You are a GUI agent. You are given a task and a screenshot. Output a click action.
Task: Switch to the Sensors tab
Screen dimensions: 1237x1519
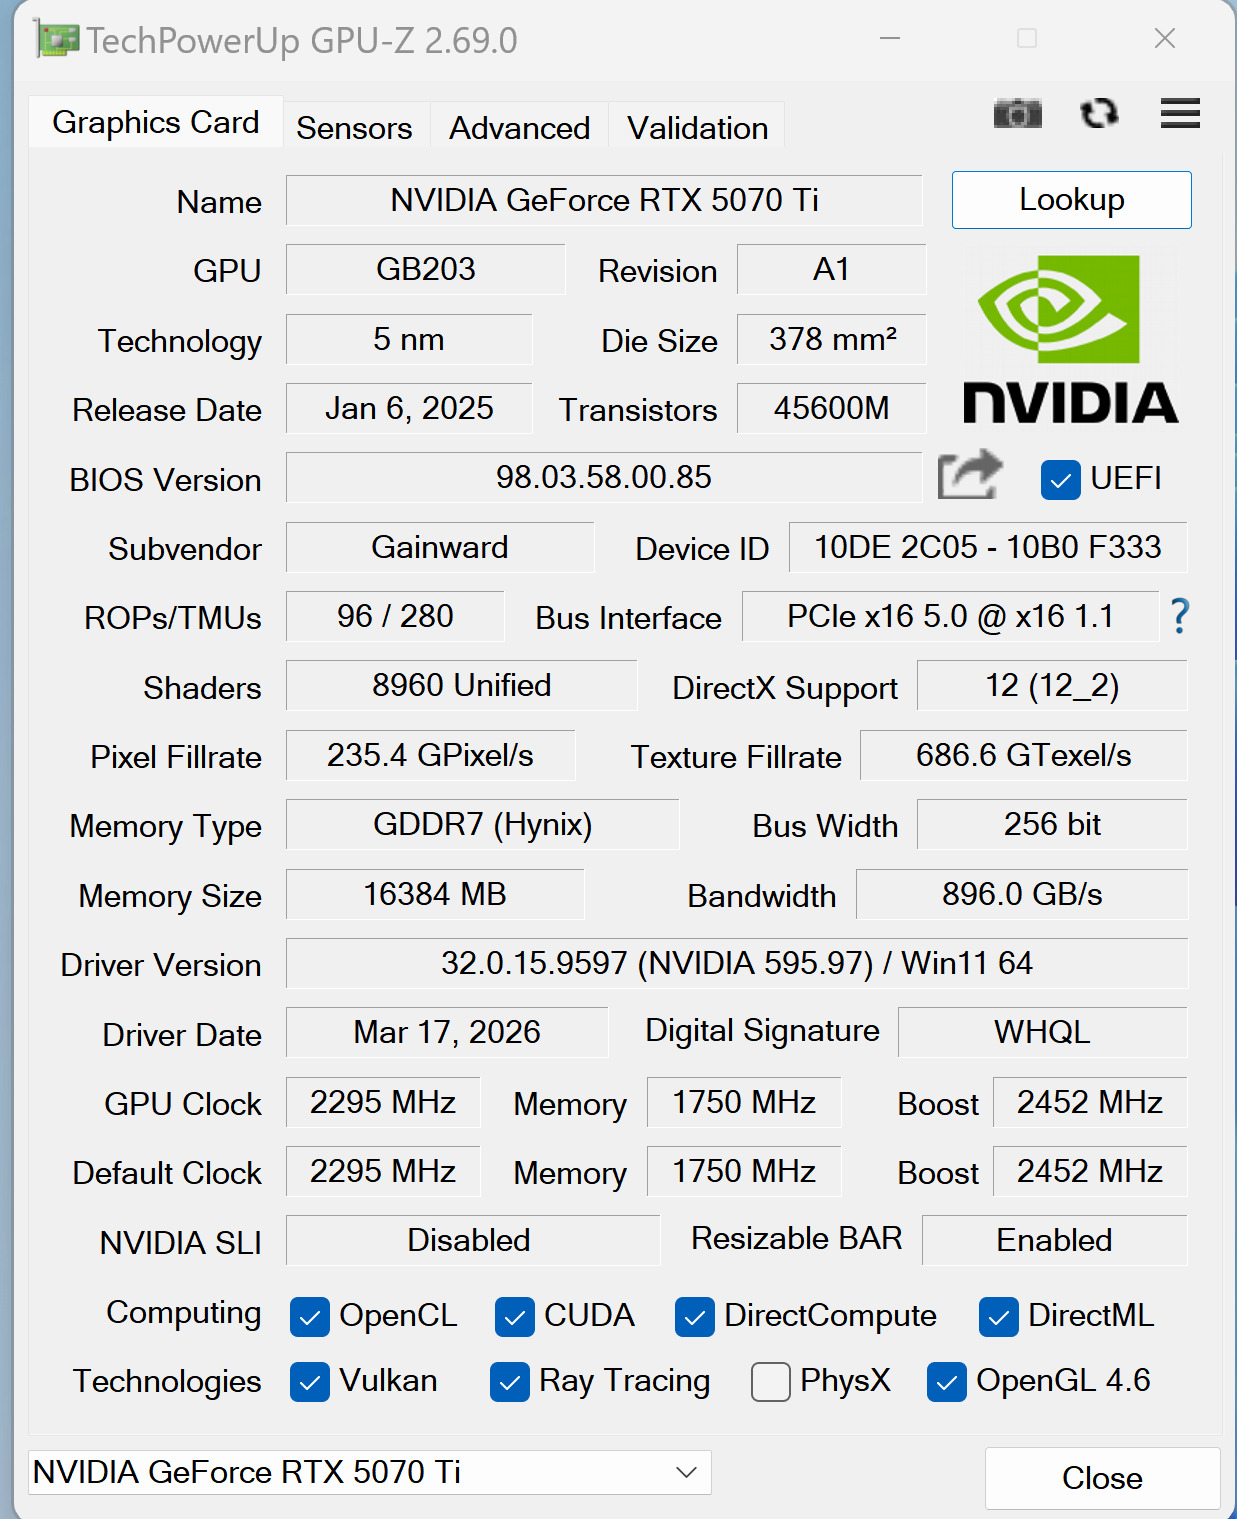click(x=354, y=128)
